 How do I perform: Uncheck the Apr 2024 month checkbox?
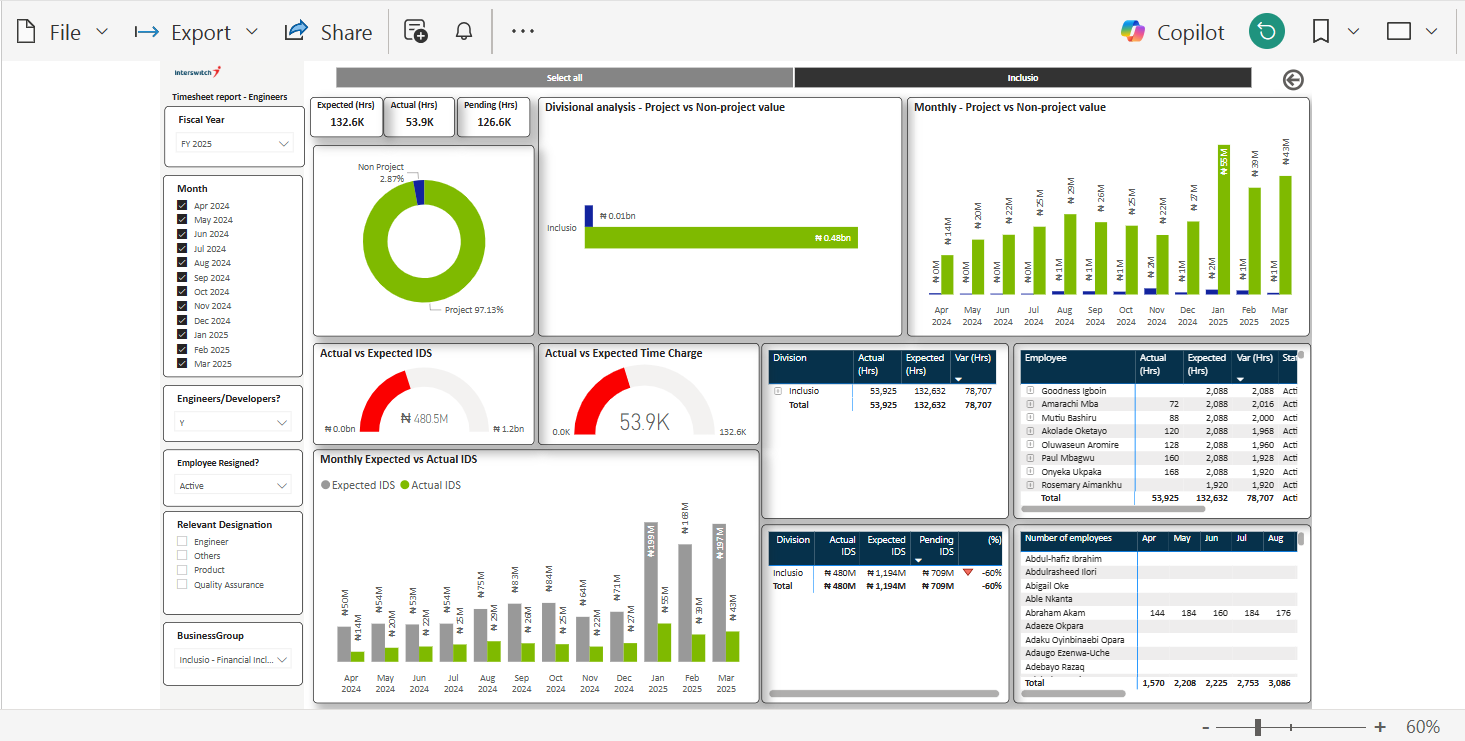182,205
